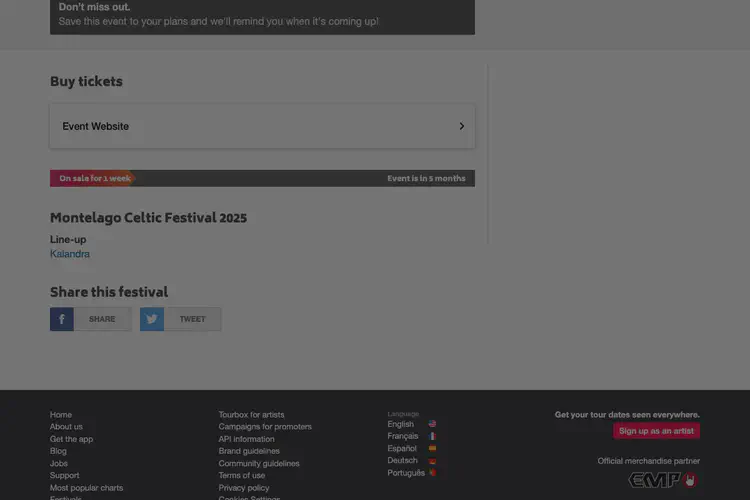Image resolution: width=750 pixels, height=500 pixels.
Task: Open the Terms of use link
Action: point(242,476)
